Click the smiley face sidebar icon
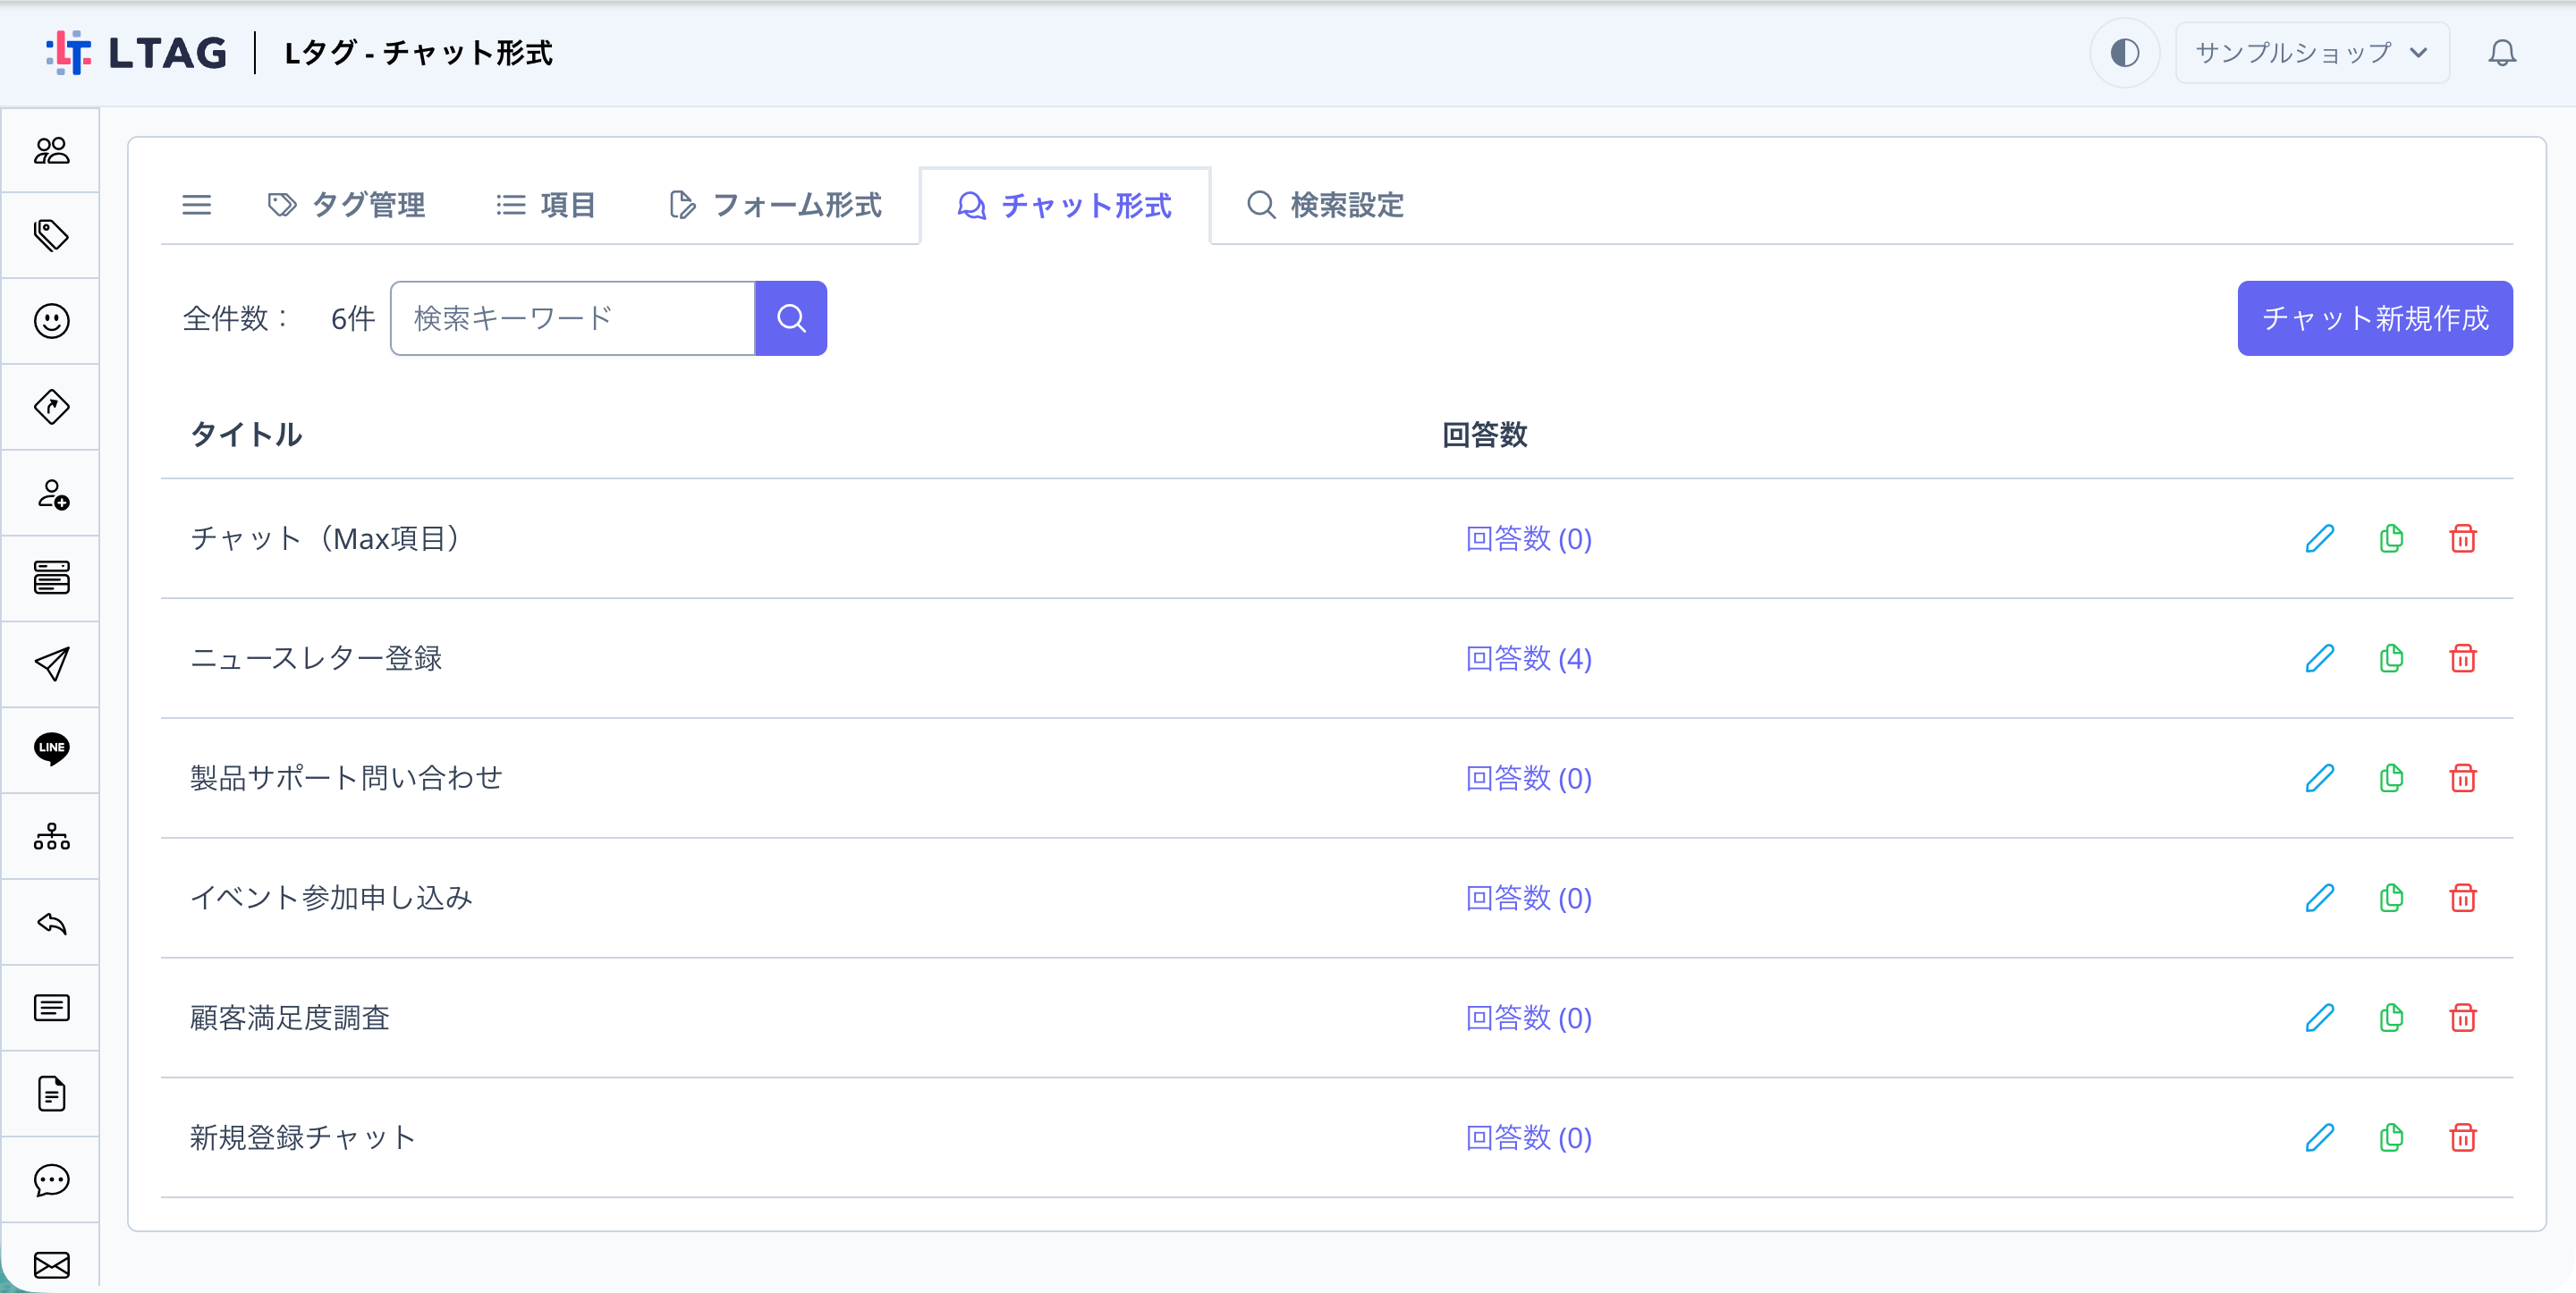2576x1293 pixels. [51, 321]
